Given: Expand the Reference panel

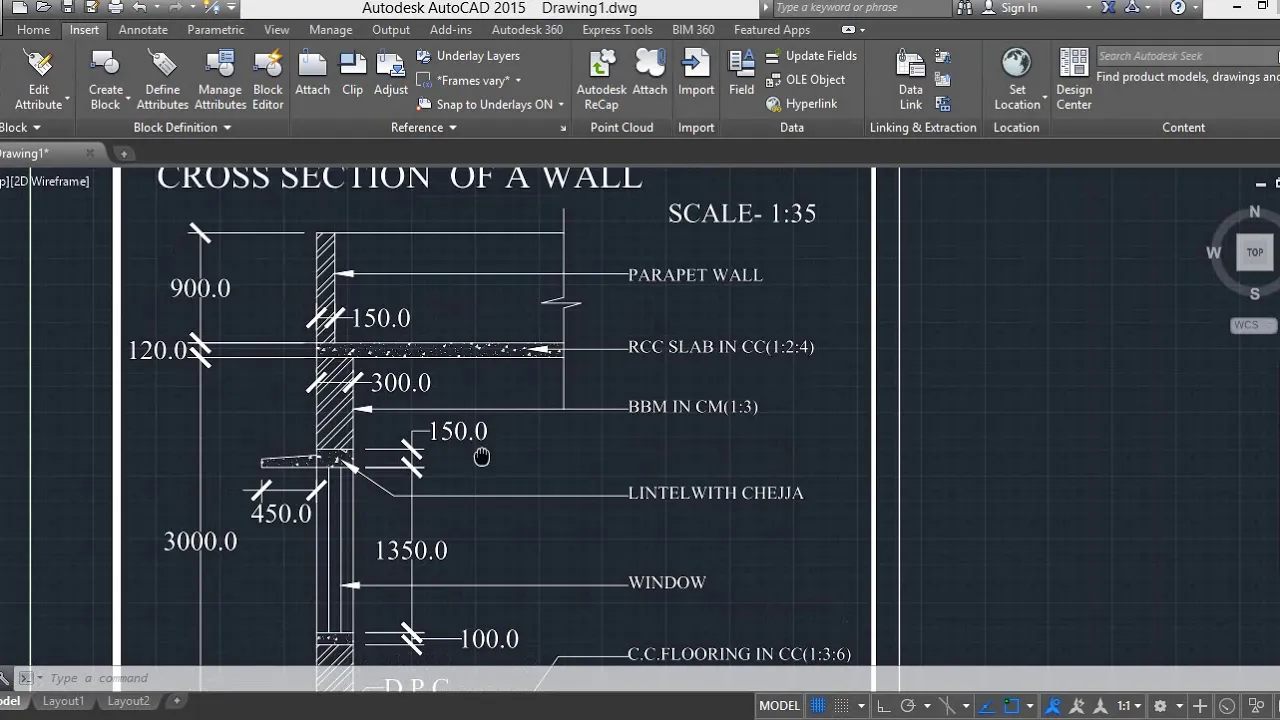Looking at the screenshot, I should [452, 127].
